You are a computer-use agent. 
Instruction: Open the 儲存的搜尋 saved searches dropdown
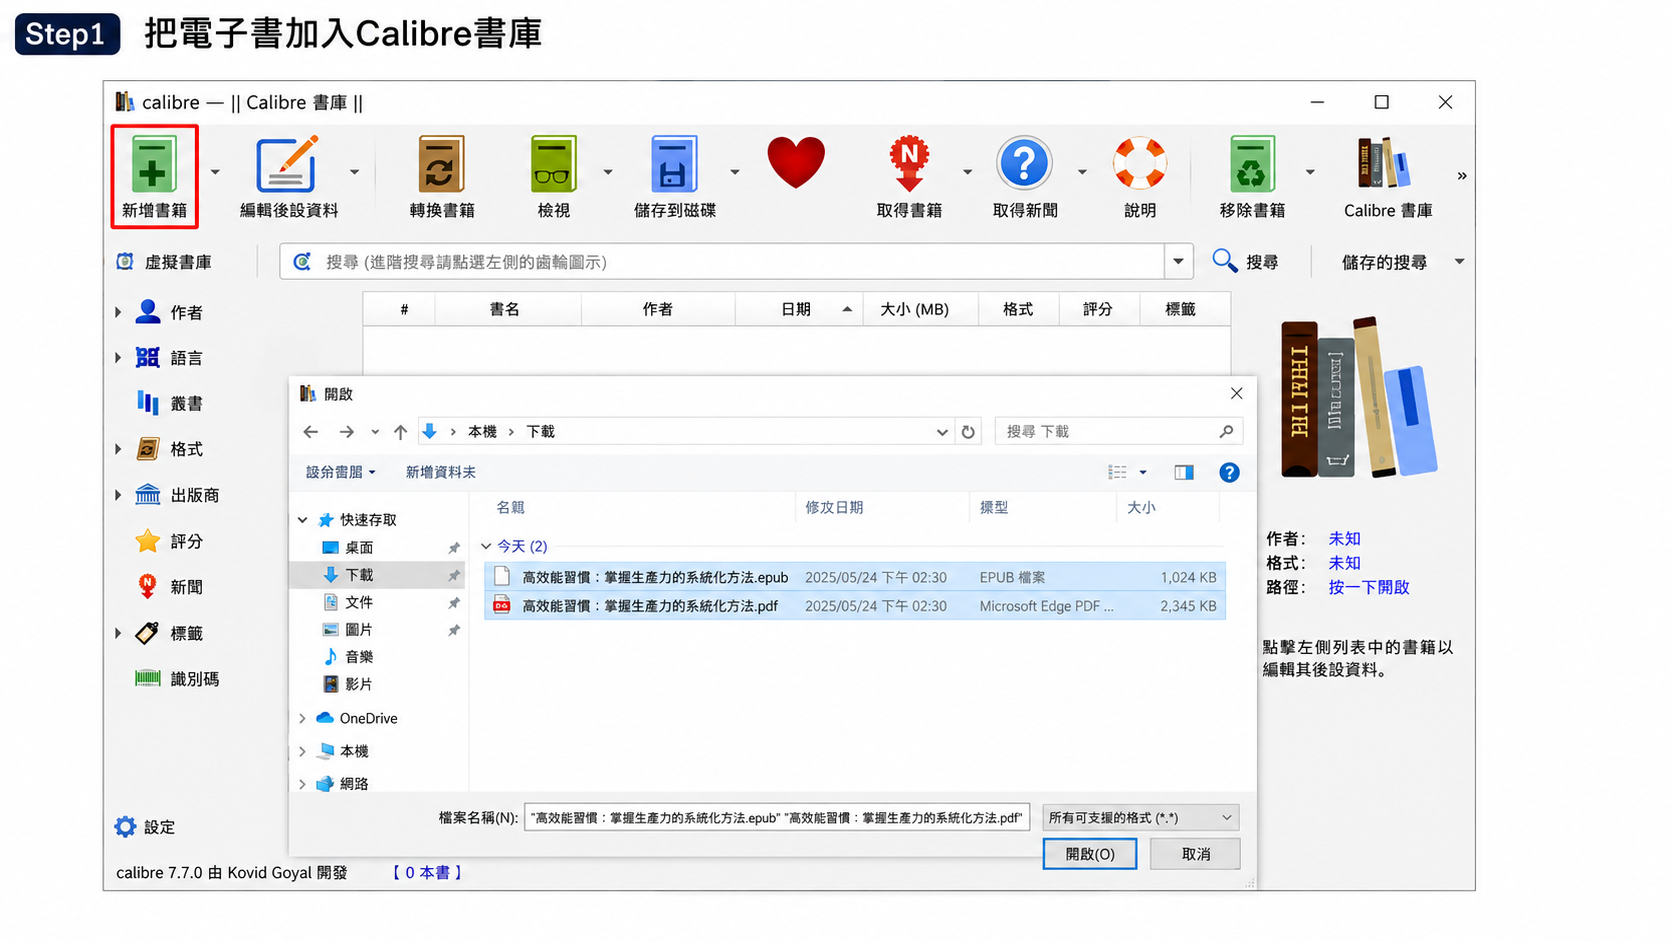[x=1402, y=262]
